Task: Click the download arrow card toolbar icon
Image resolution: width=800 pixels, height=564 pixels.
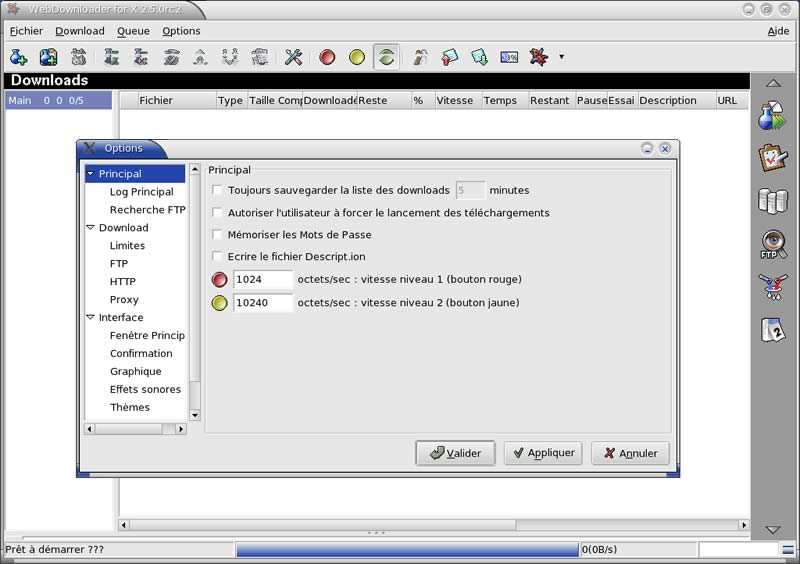Action: 479,57
